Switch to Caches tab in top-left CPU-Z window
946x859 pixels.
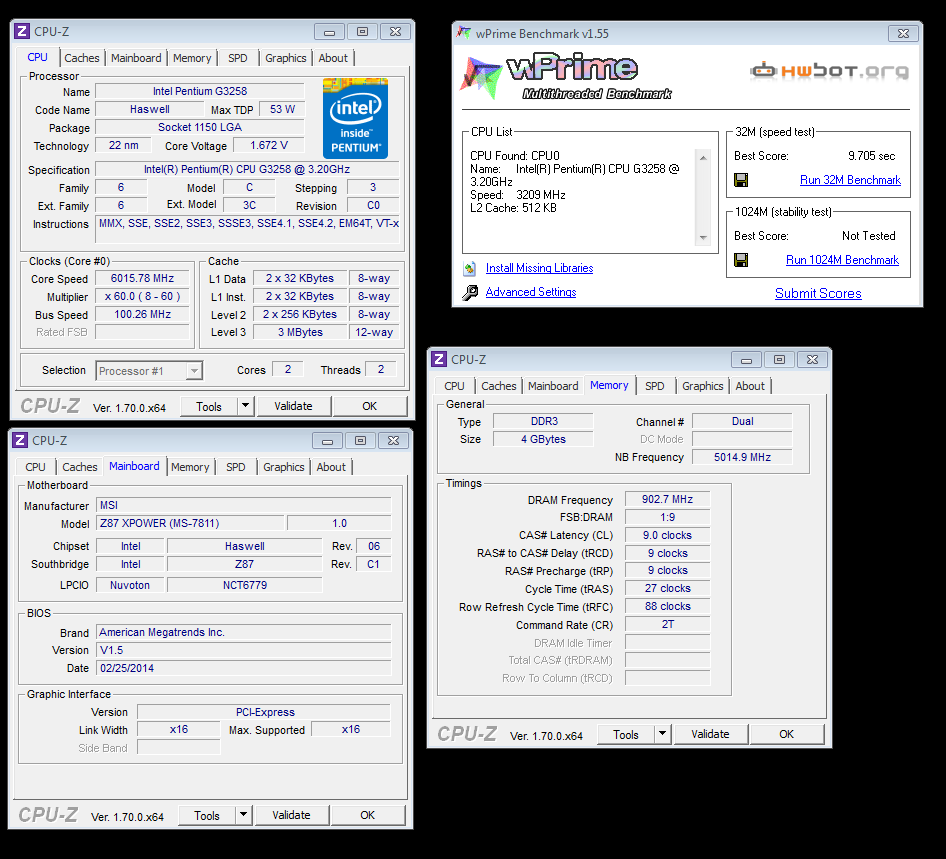click(x=81, y=58)
